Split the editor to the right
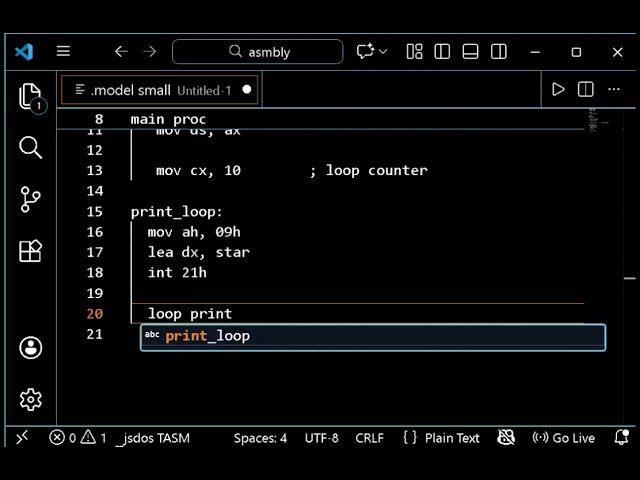 point(586,89)
